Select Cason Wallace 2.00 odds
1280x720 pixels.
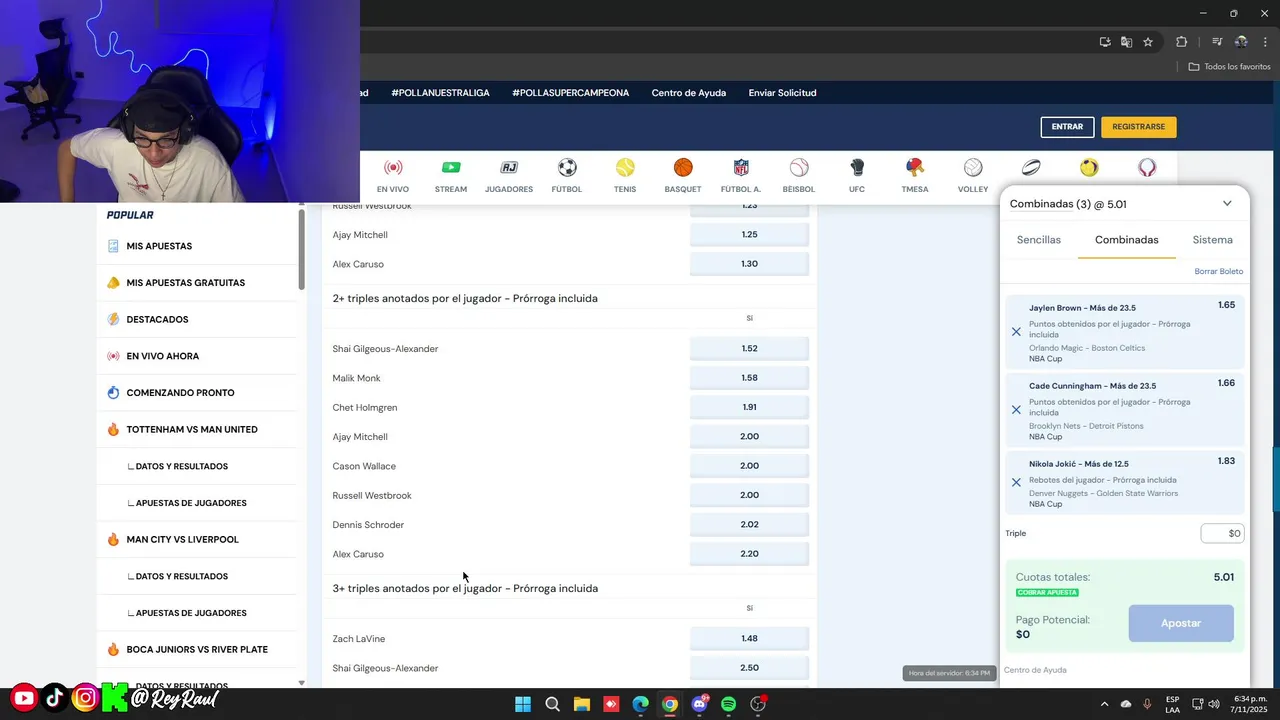[749, 466]
